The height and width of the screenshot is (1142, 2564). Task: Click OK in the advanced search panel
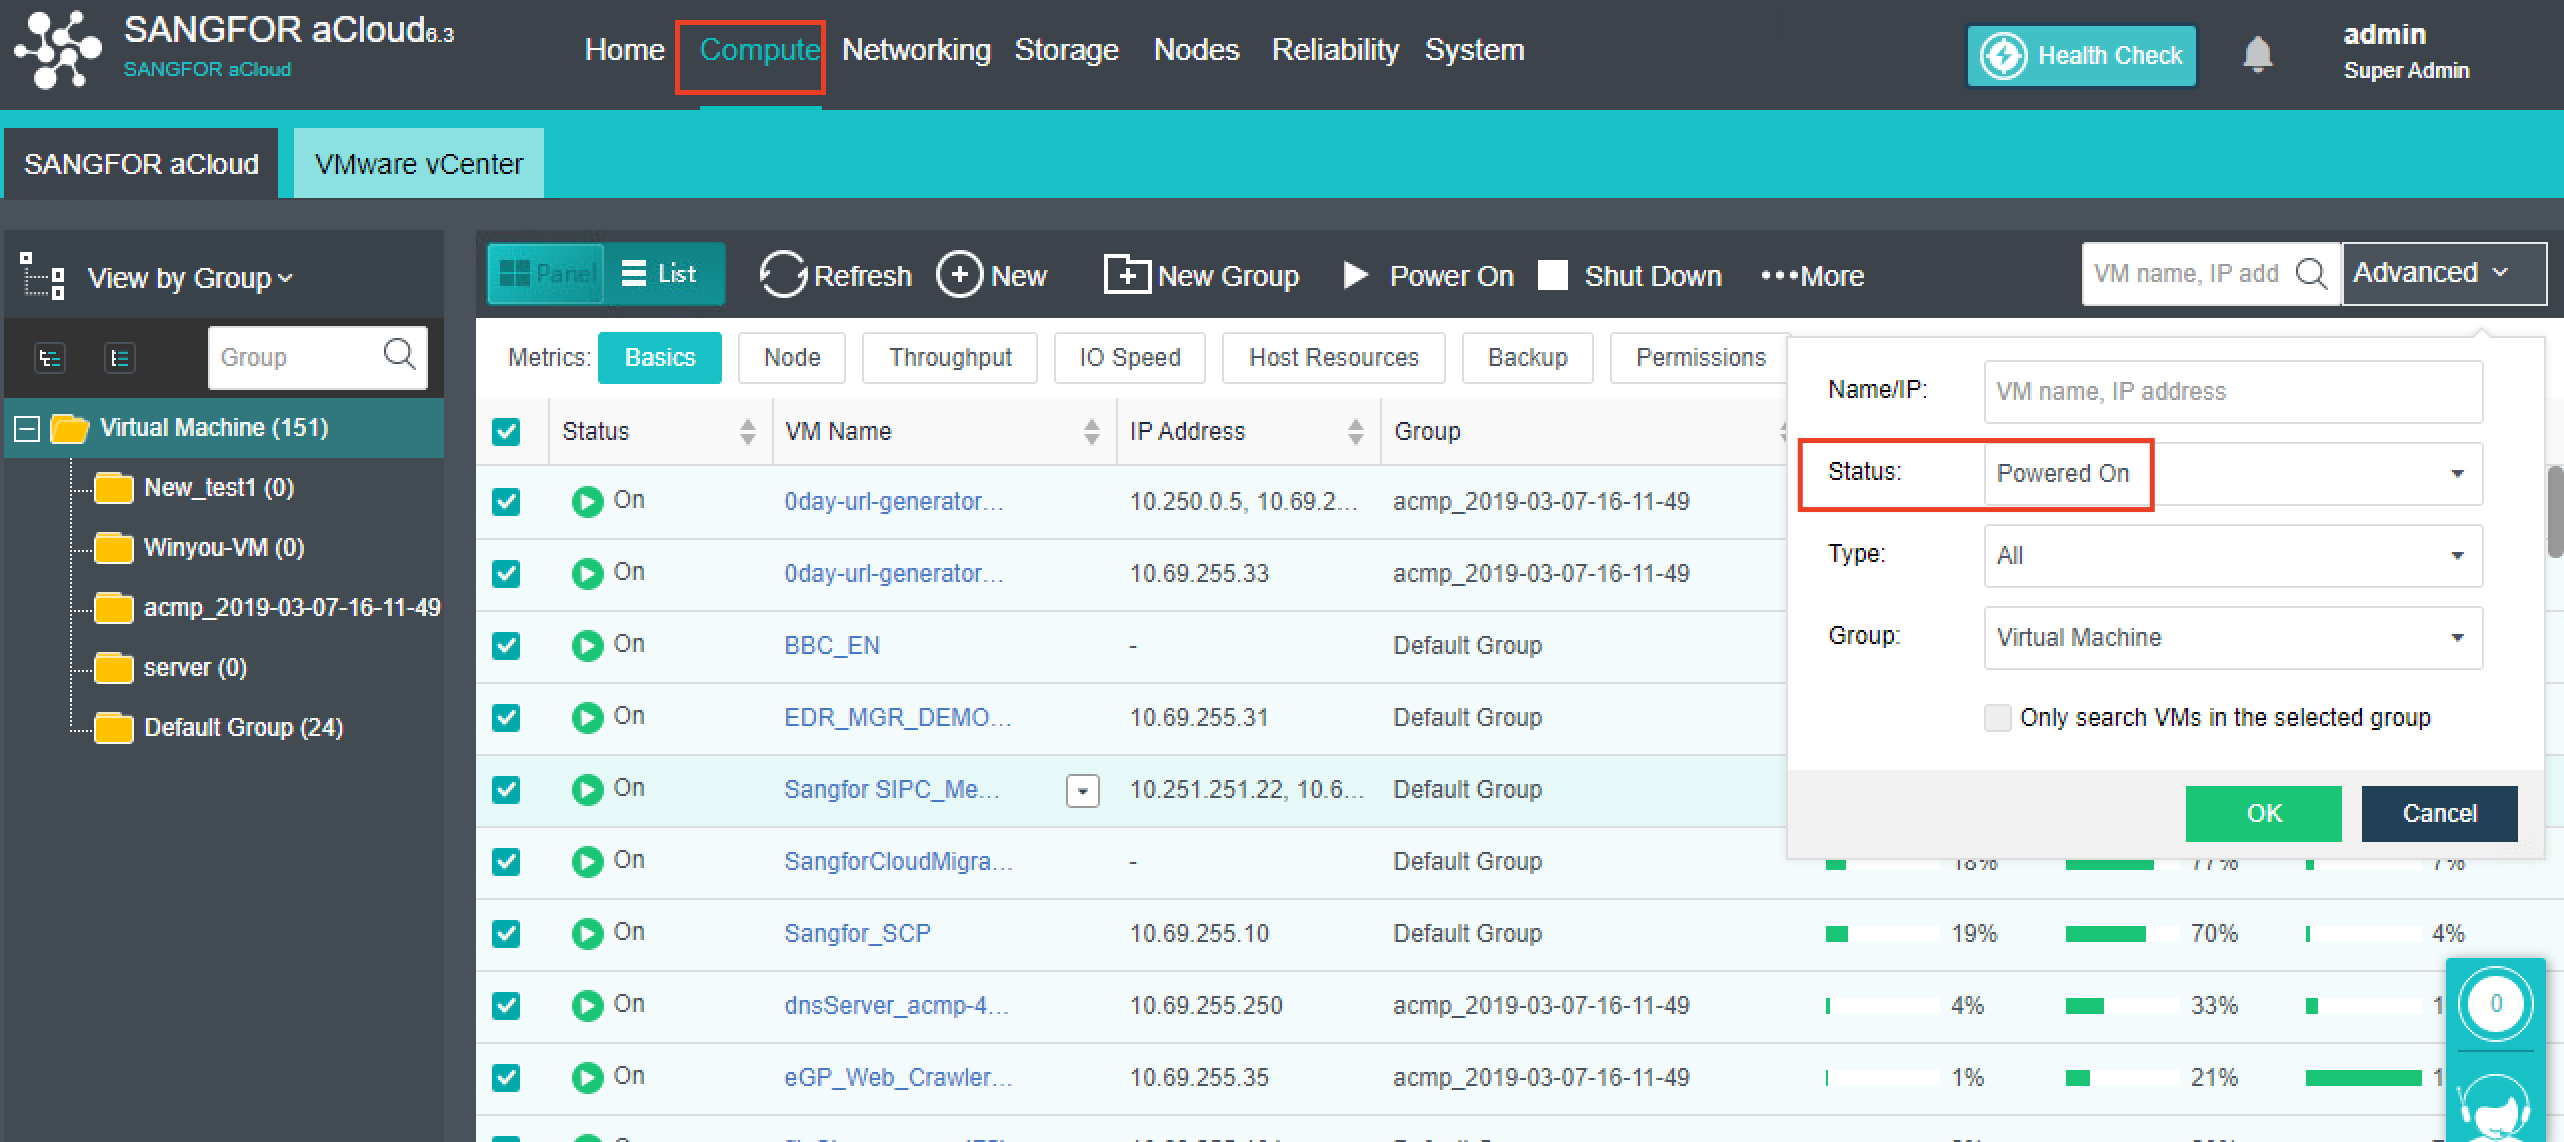tap(2263, 813)
